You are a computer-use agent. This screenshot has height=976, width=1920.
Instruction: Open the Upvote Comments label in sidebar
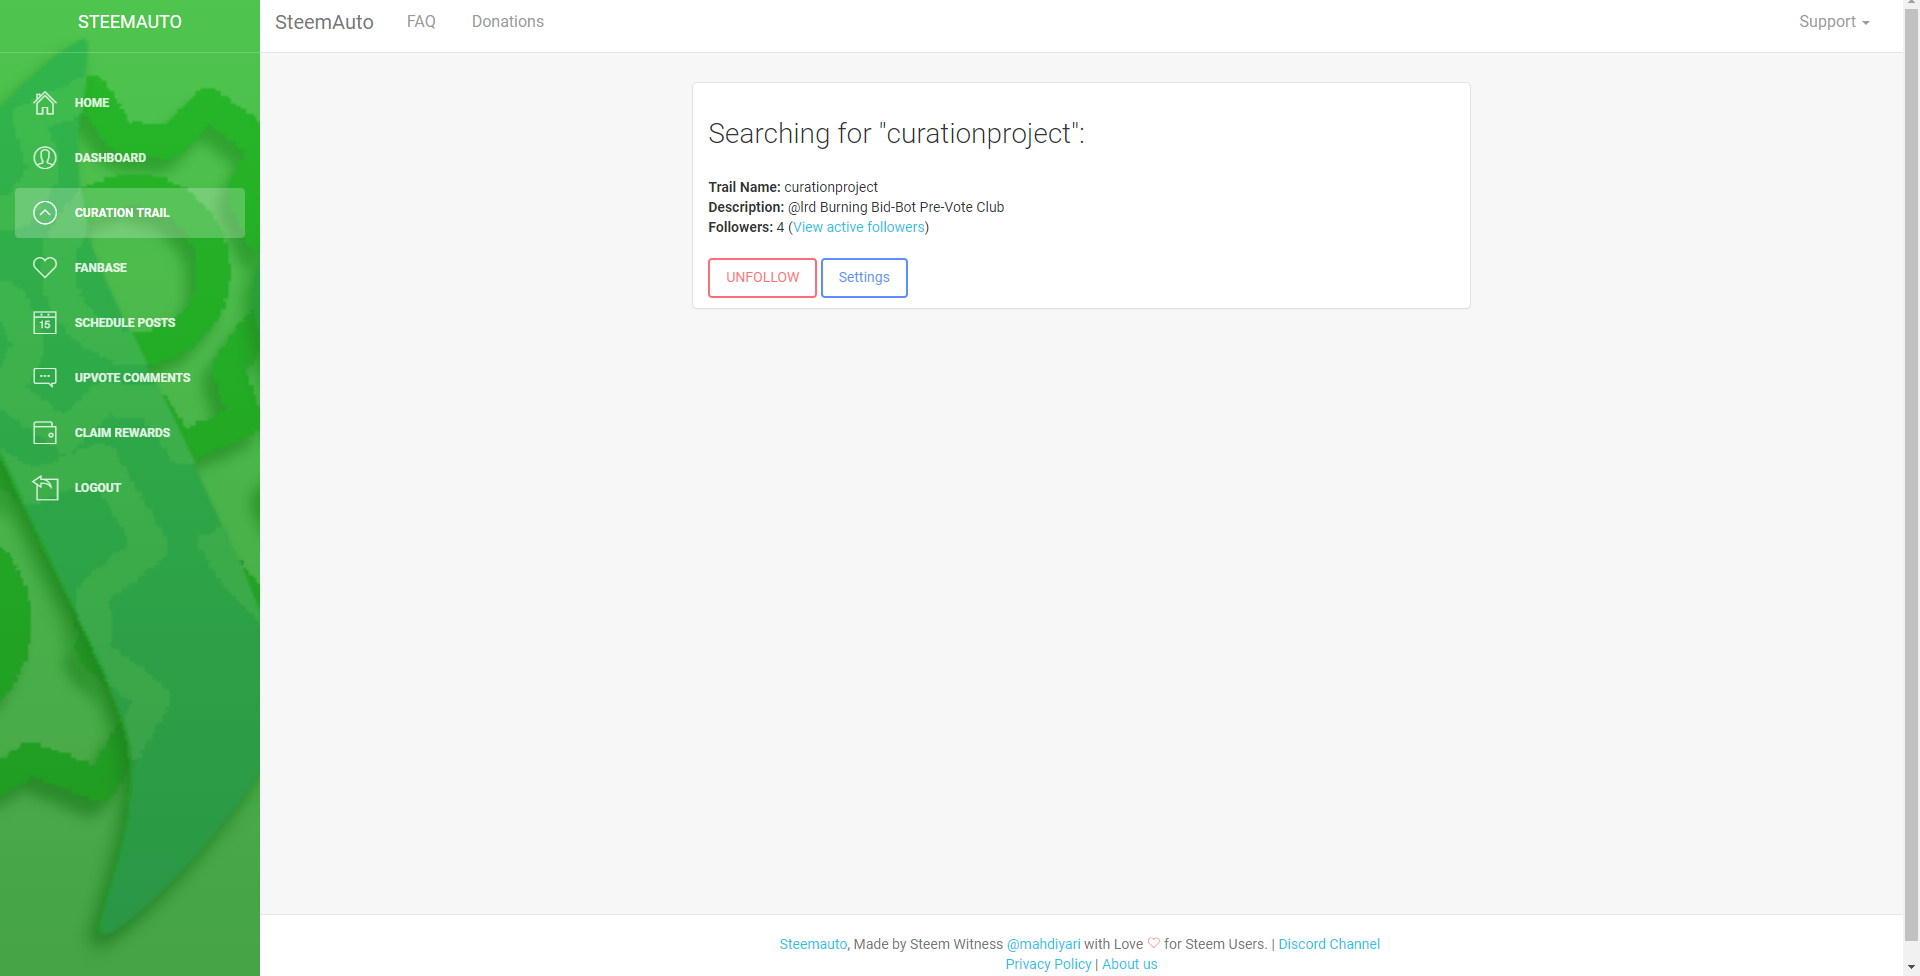pos(132,378)
